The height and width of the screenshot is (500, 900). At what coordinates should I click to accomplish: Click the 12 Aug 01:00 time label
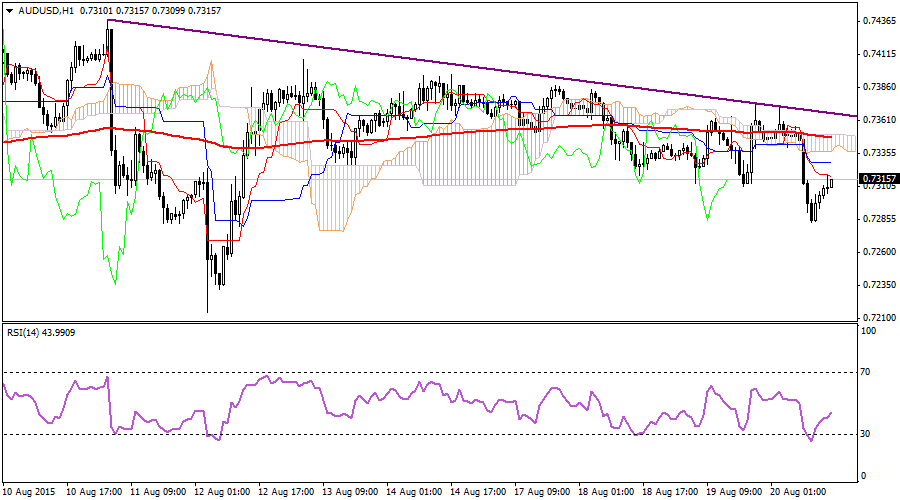224,492
